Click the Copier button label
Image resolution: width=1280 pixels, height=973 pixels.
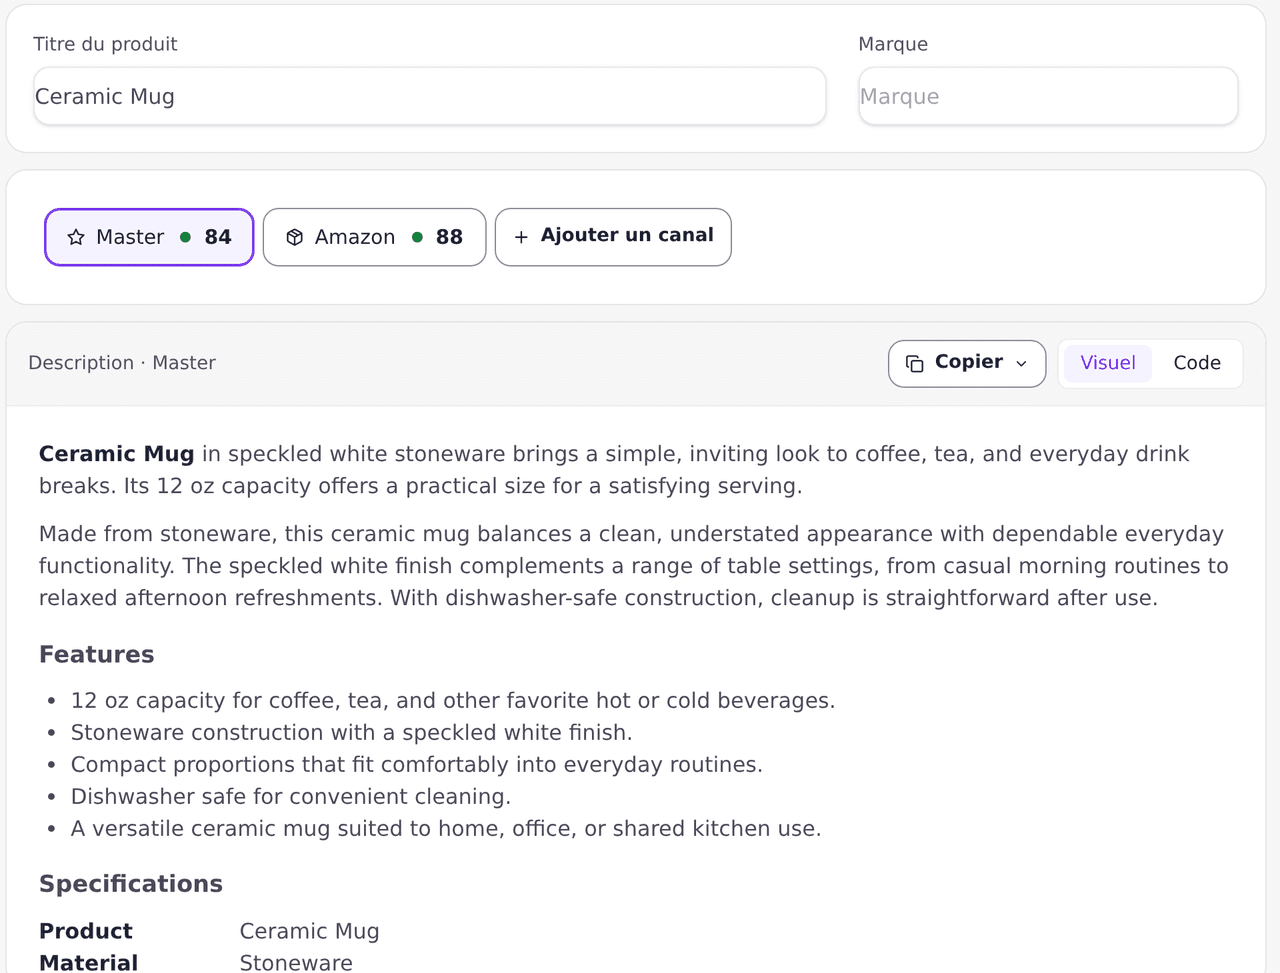pyautogui.click(x=968, y=362)
